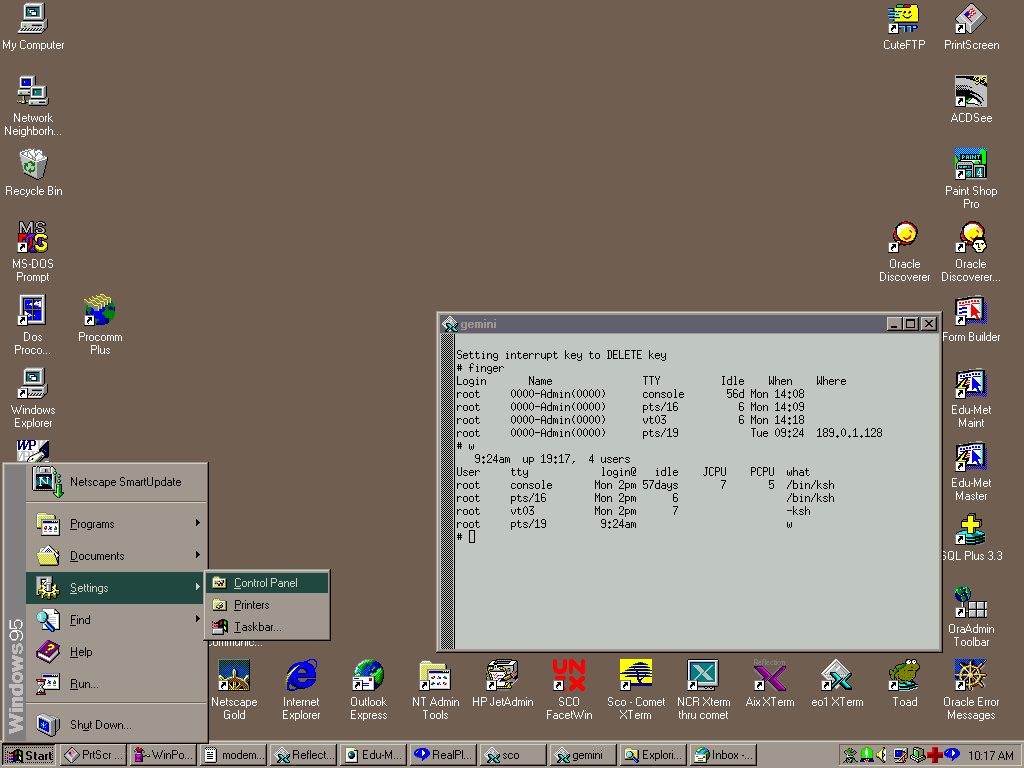The width and height of the screenshot is (1024, 768).
Task: Choose Run... in the Start menu
Action: tap(116, 684)
